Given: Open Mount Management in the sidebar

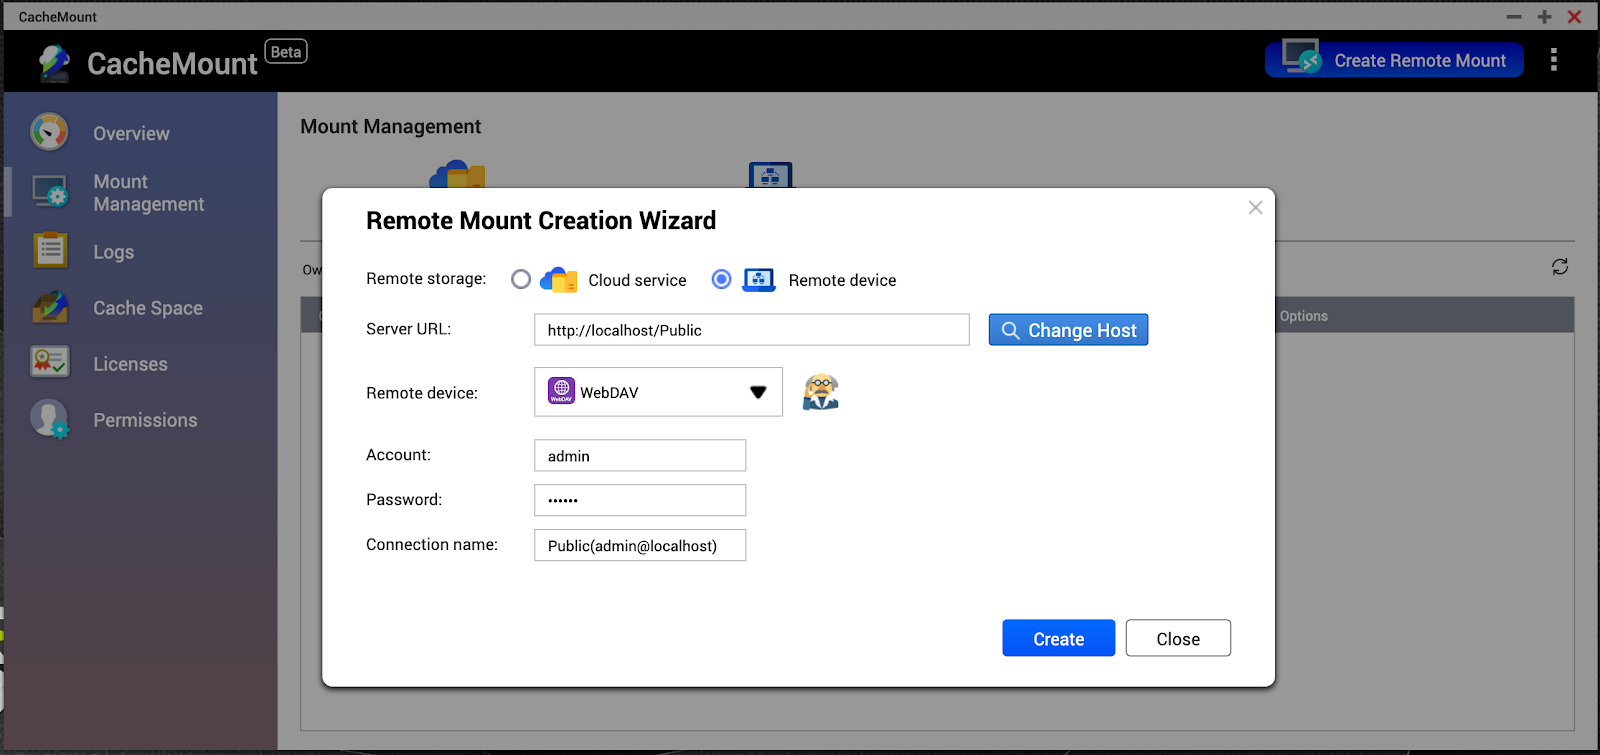Looking at the screenshot, I should tap(148, 193).
